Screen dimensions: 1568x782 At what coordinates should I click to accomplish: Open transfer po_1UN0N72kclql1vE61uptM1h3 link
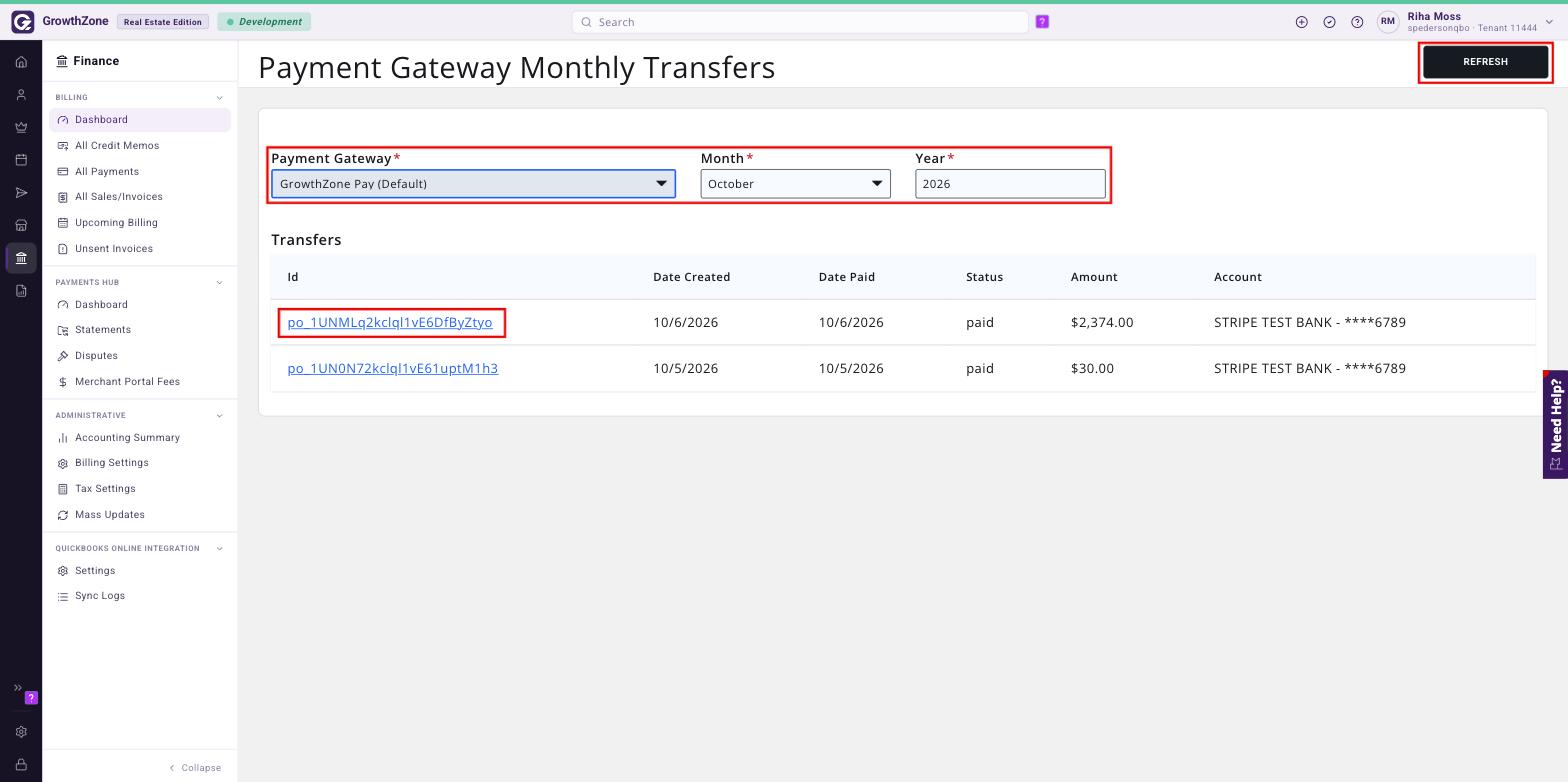pos(393,368)
